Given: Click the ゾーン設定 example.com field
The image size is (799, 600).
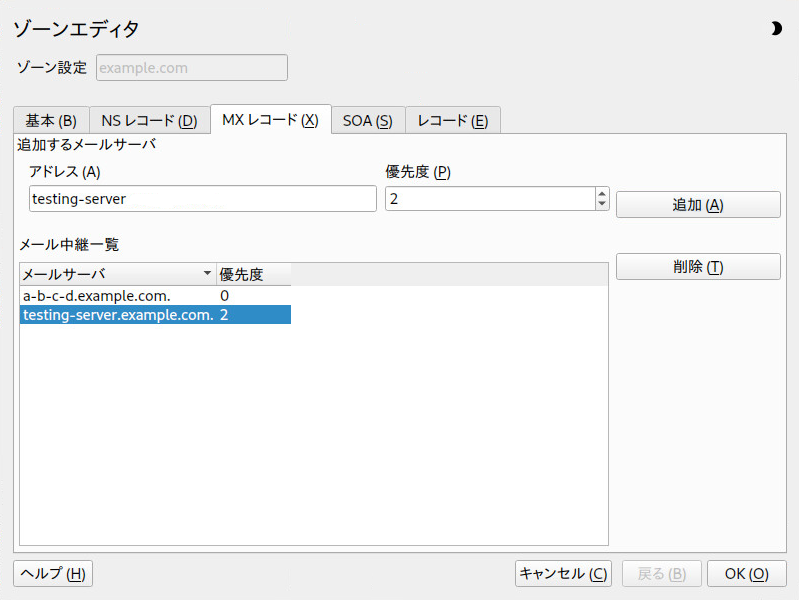Looking at the screenshot, I should point(192,68).
